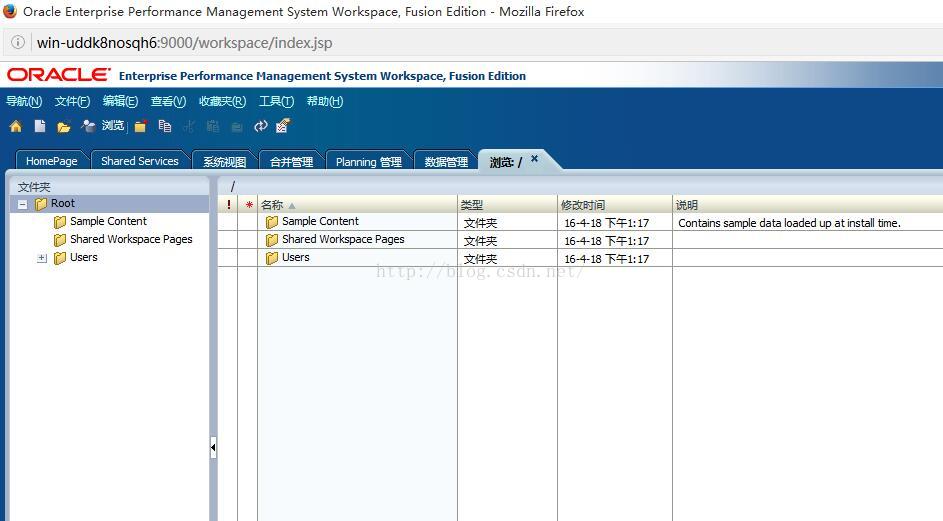Click 文件夹 type cell of Sample Content
Image resolution: width=943 pixels, height=521 pixels.
[x=480, y=223]
